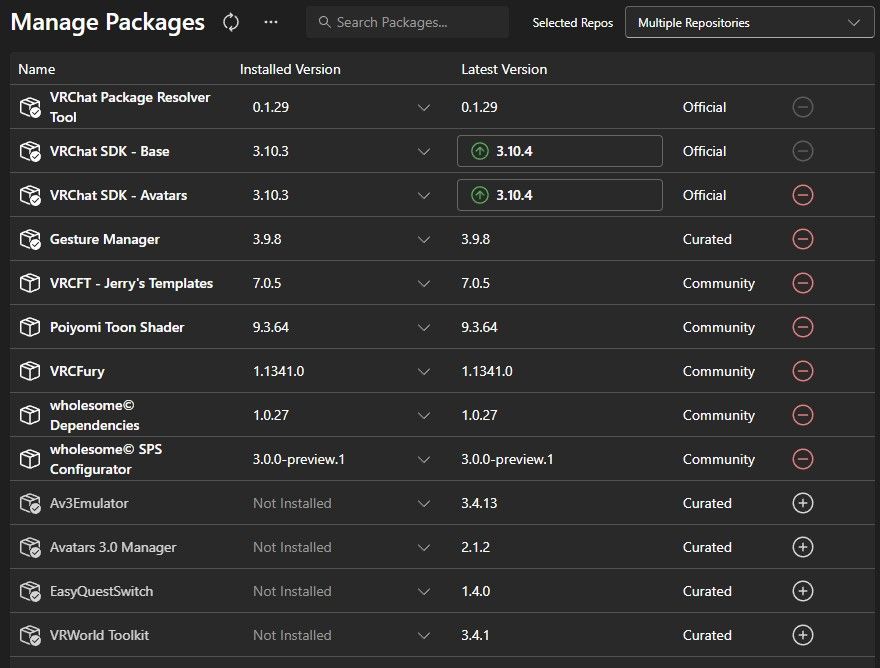Click the wholesome Dependencies package icon
880x668 pixels.
(x=30, y=415)
